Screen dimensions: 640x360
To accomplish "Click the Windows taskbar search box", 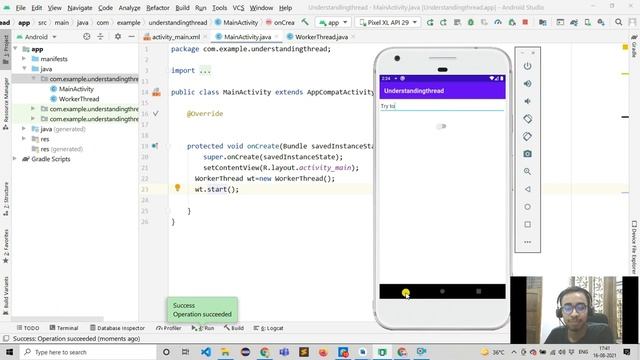I will (x=87, y=352).
